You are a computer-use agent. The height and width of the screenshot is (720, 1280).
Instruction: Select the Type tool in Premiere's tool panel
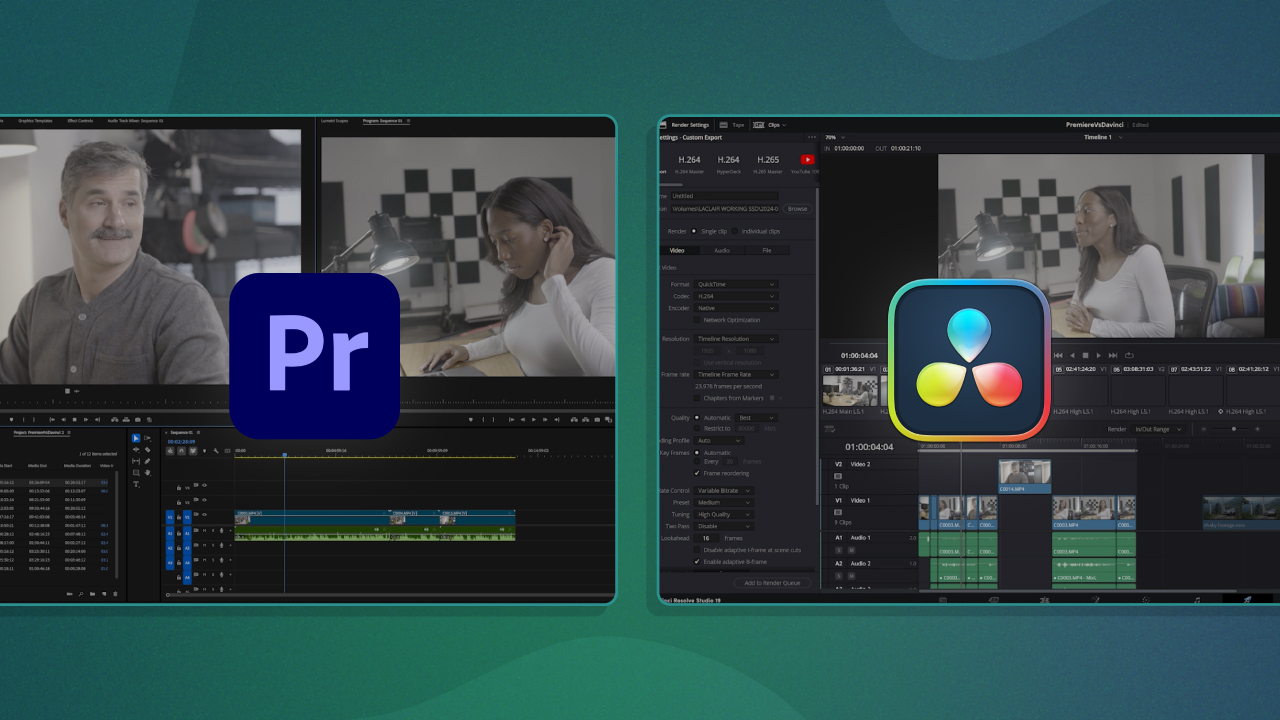(x=136, y=484)
